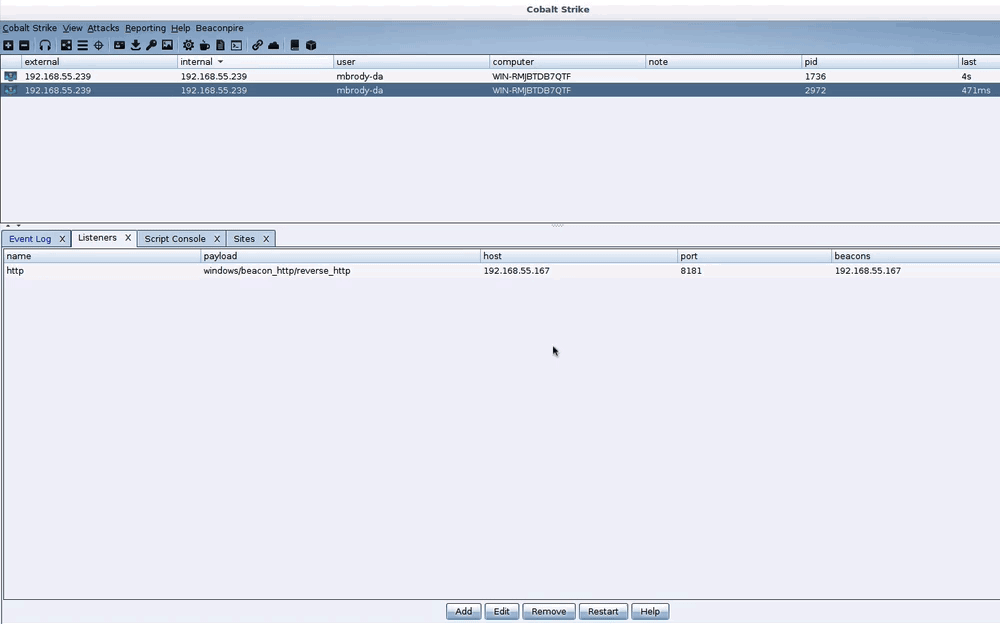Open Downloaded Files via the download icon

135,45
